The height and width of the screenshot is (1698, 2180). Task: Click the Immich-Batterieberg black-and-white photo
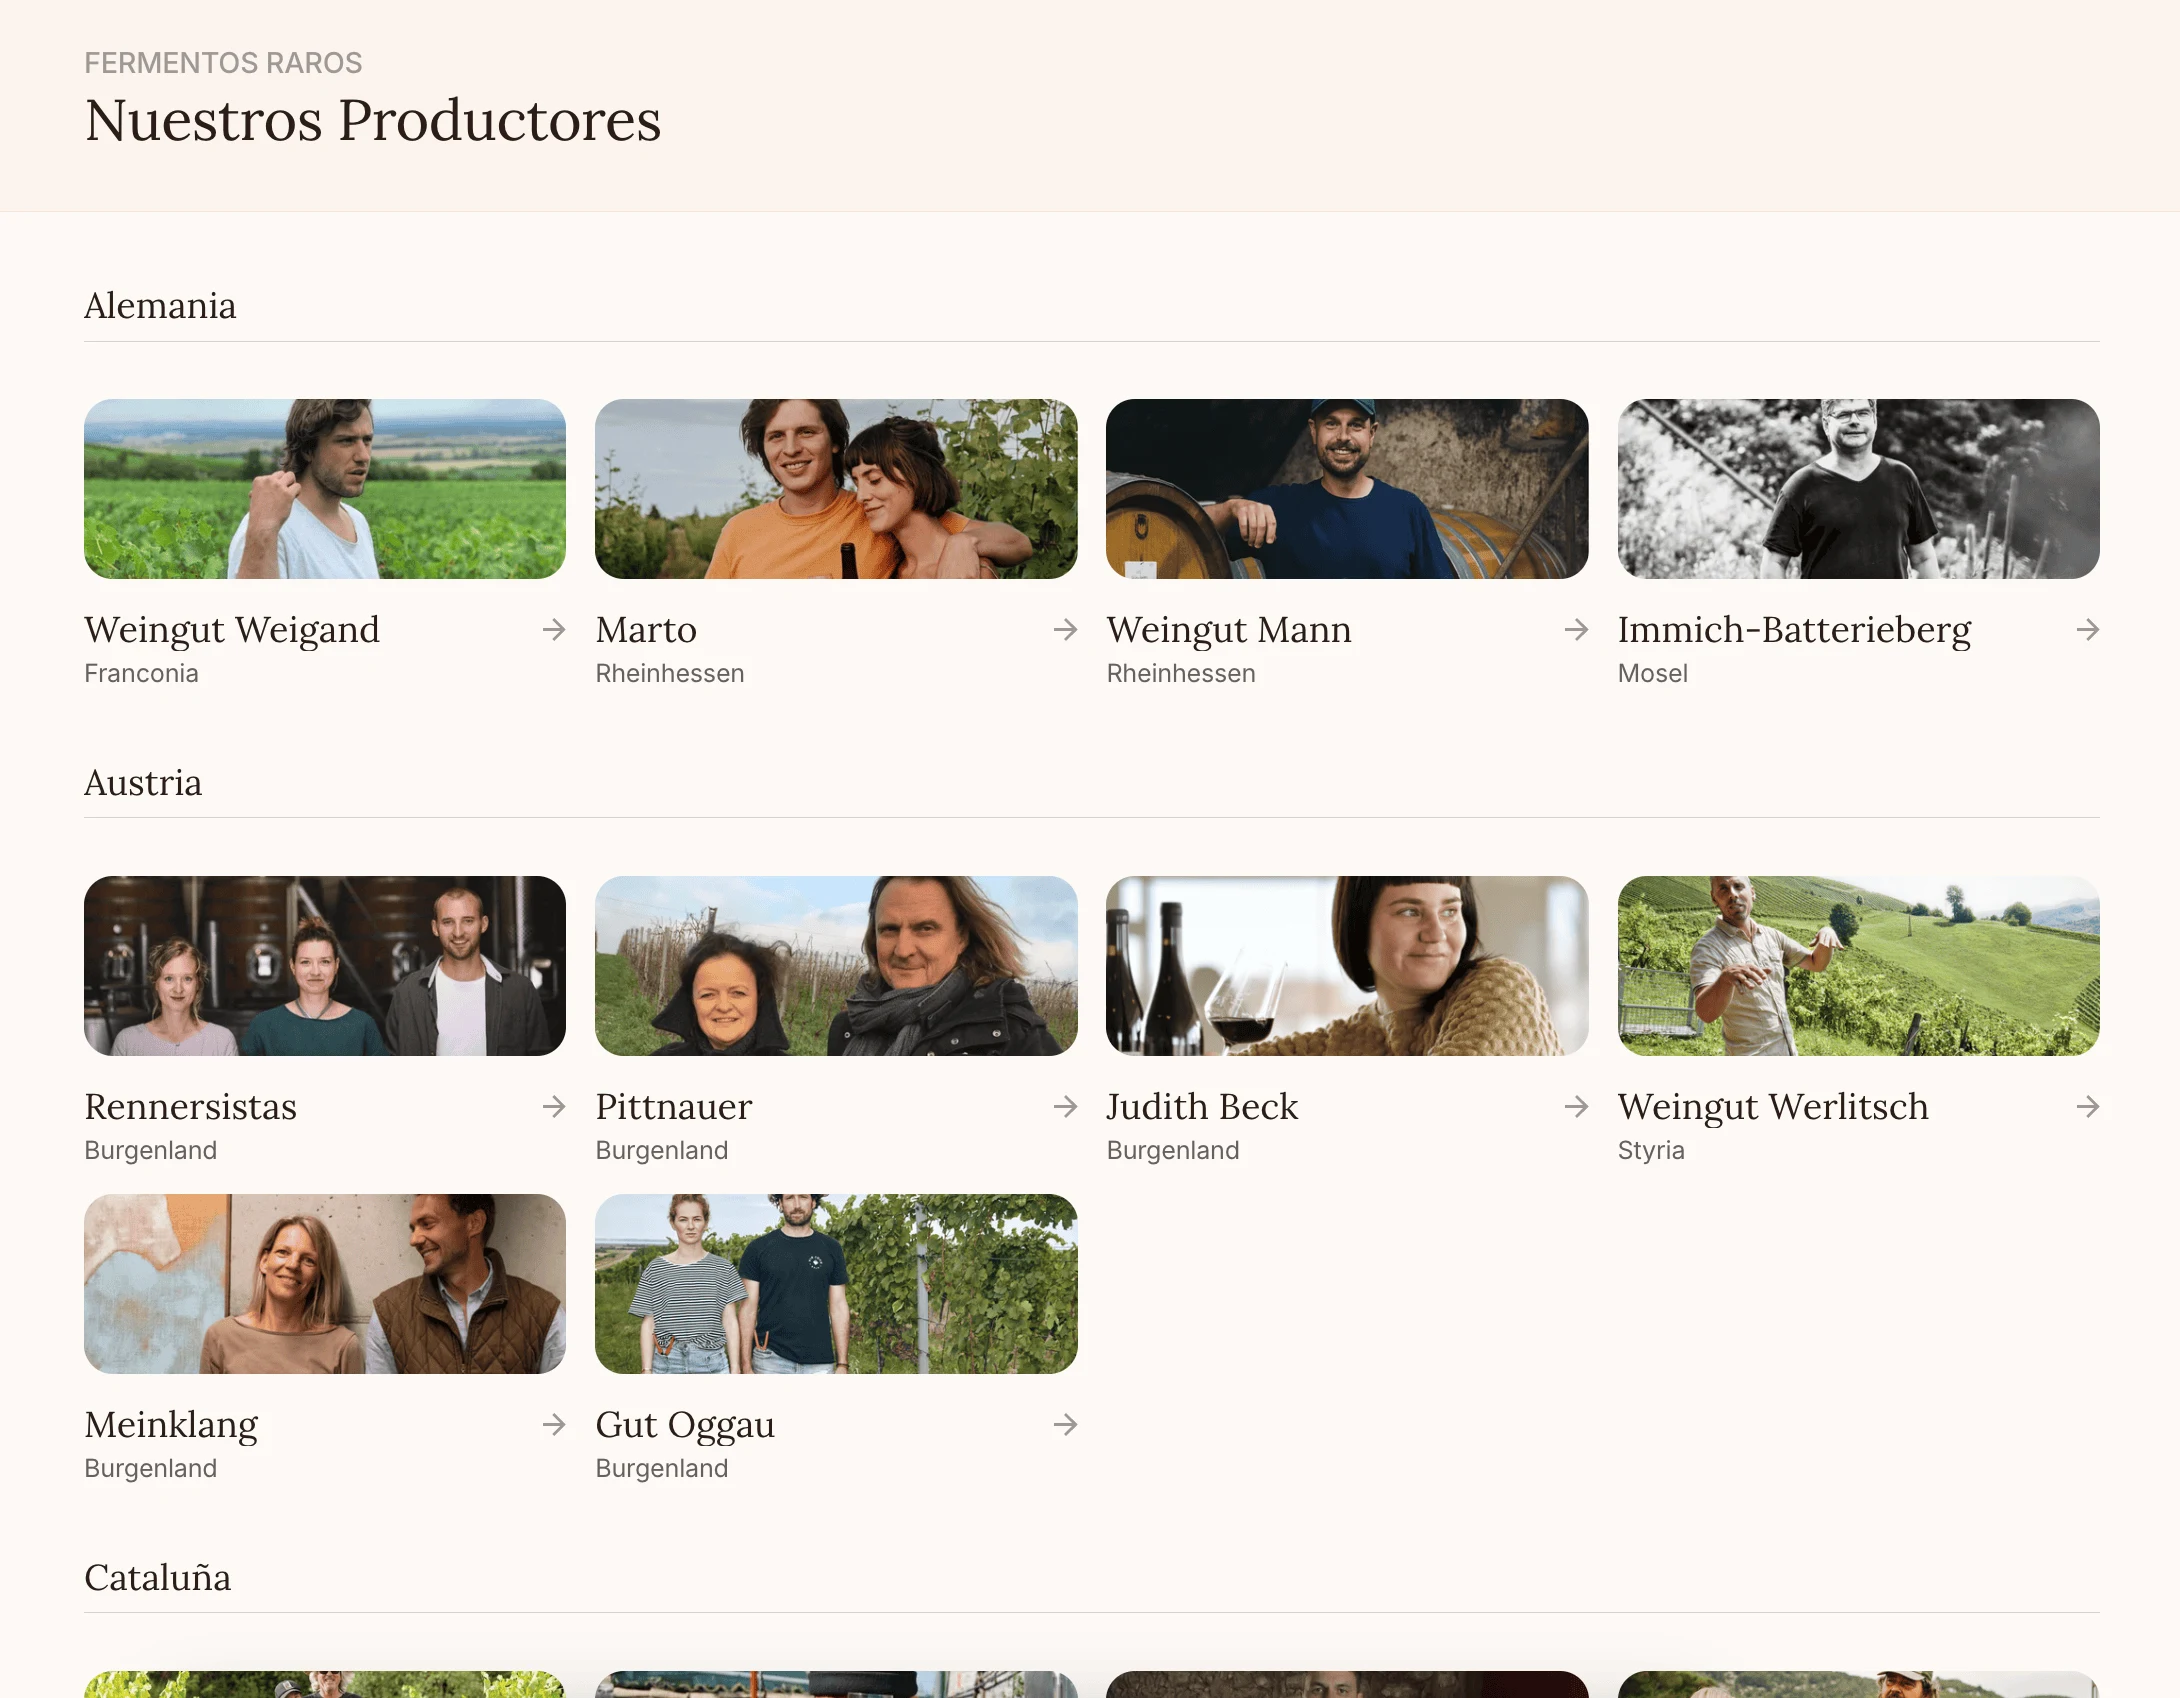tap(1858, 489)
